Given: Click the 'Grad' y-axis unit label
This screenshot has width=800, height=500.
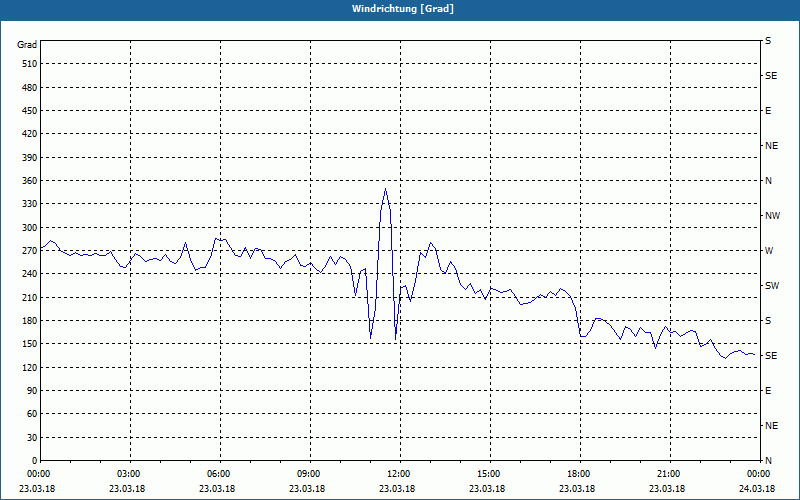Looking at the screenshot, I should [27, 45].
